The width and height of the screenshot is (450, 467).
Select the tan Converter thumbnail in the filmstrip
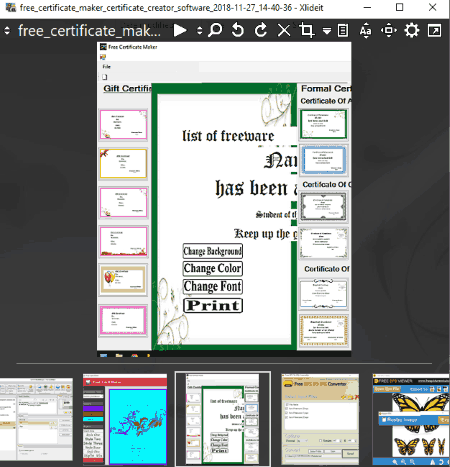[320, 419]
